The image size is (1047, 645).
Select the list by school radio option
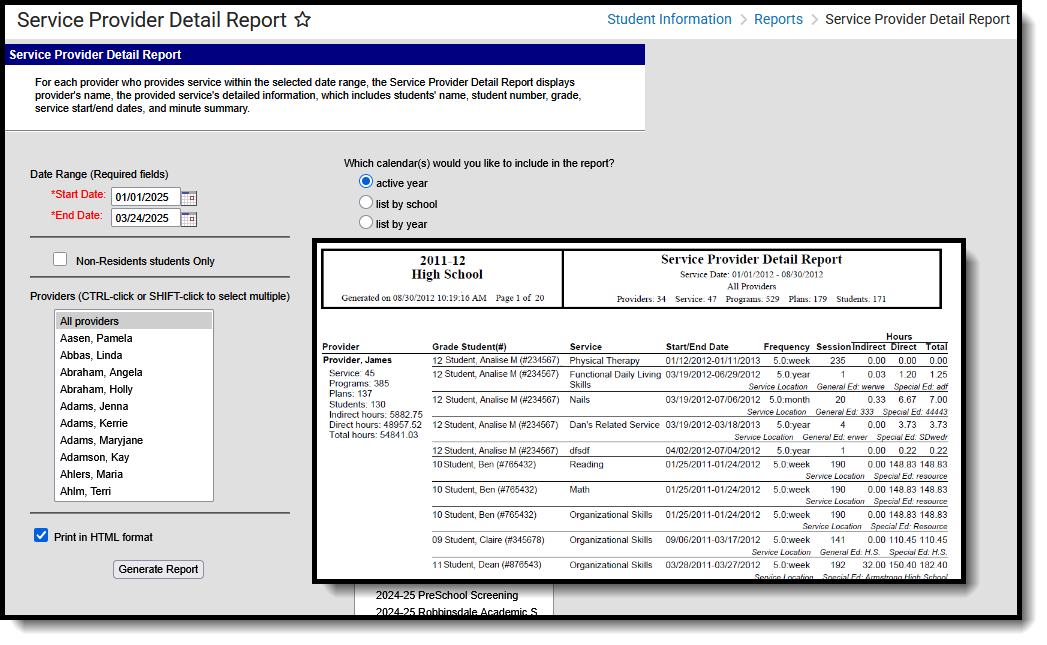pyautogui.click(x=366, y=202)
